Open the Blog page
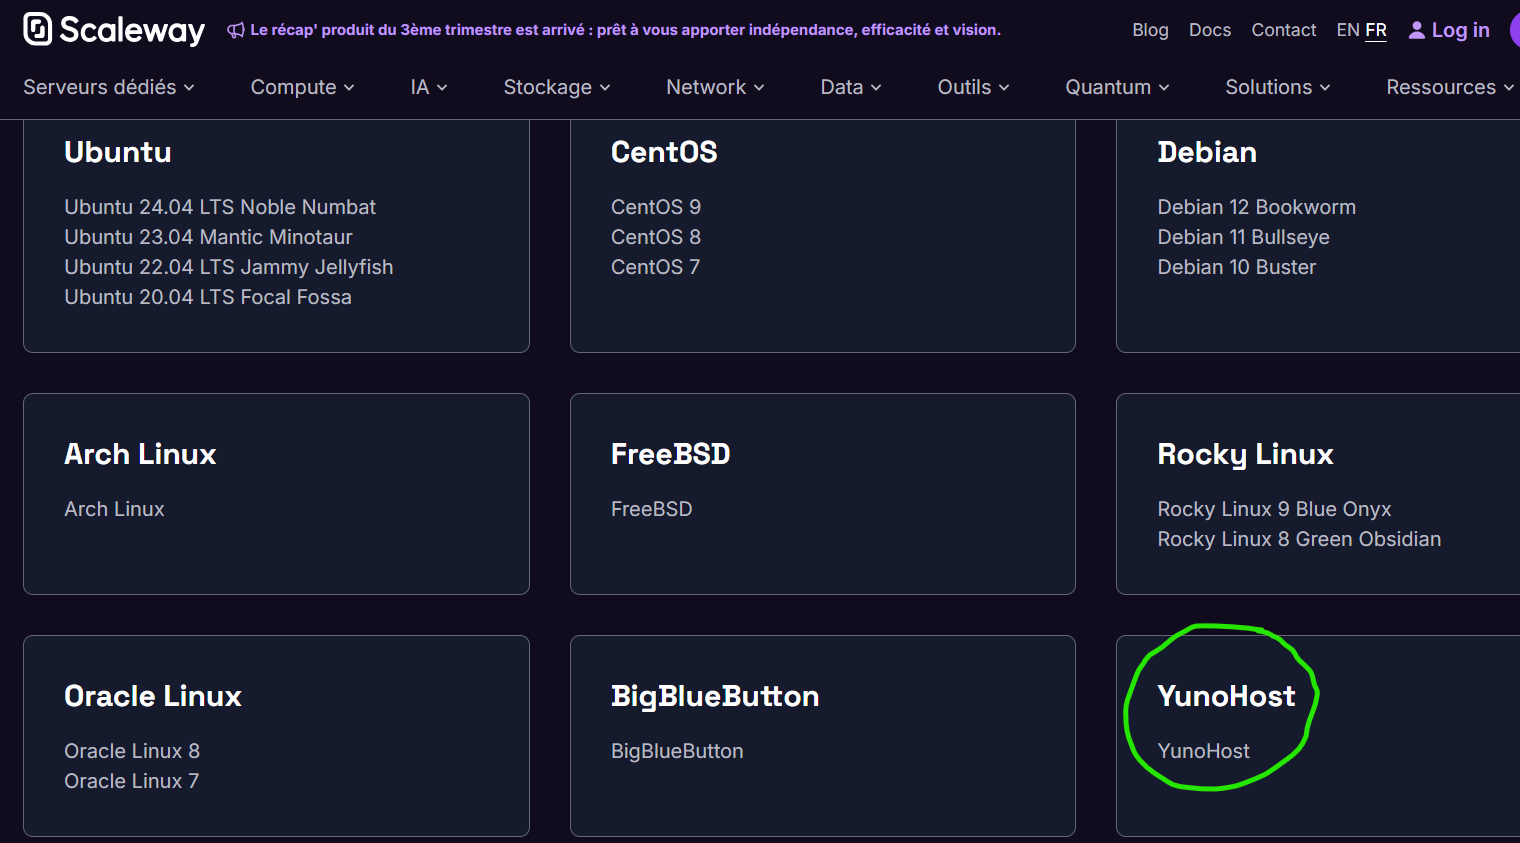 coord(1150,30)
